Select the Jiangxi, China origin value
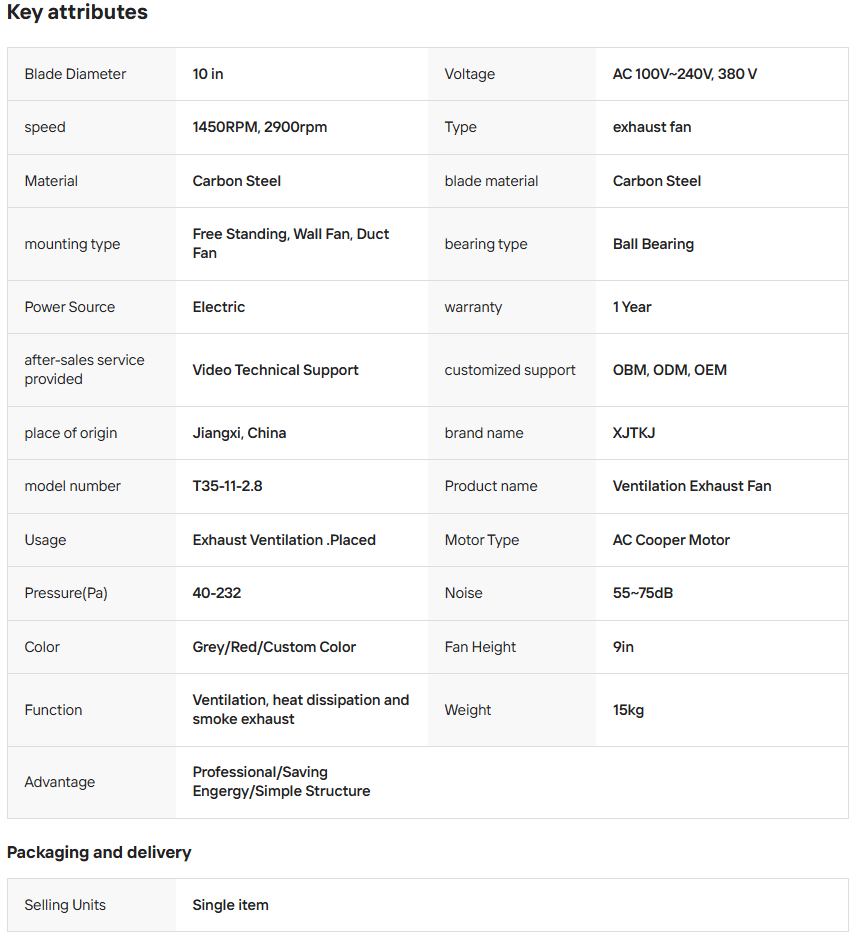Image resolution: width=860 pixels, height=952 pixels. [x=239, y=434]
